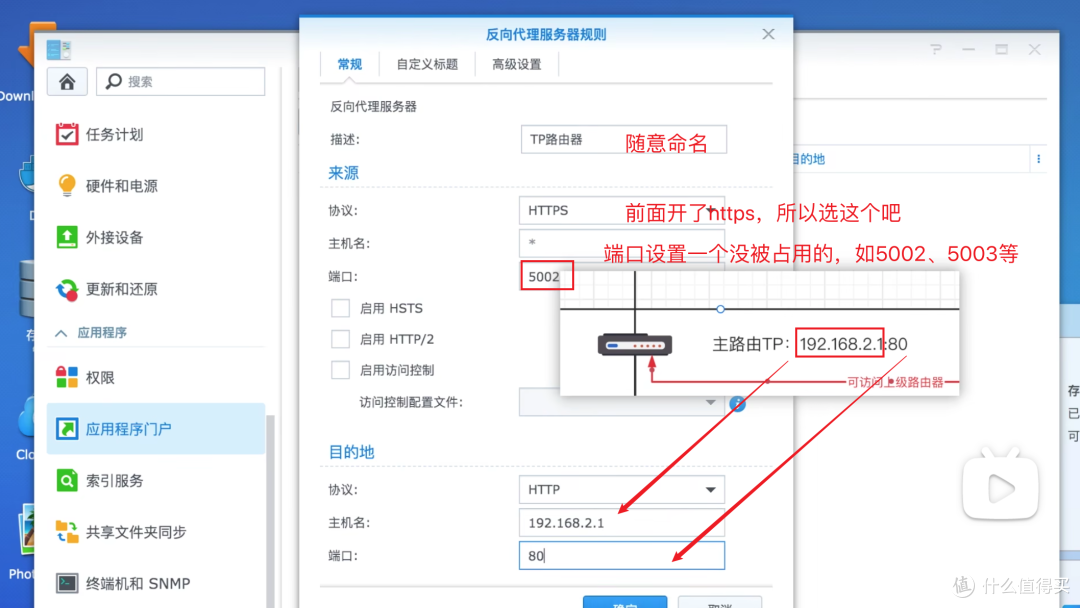Select the 索引服务 sidebar label
This screenshot has height=608, width=1080.
click(114, 481)
